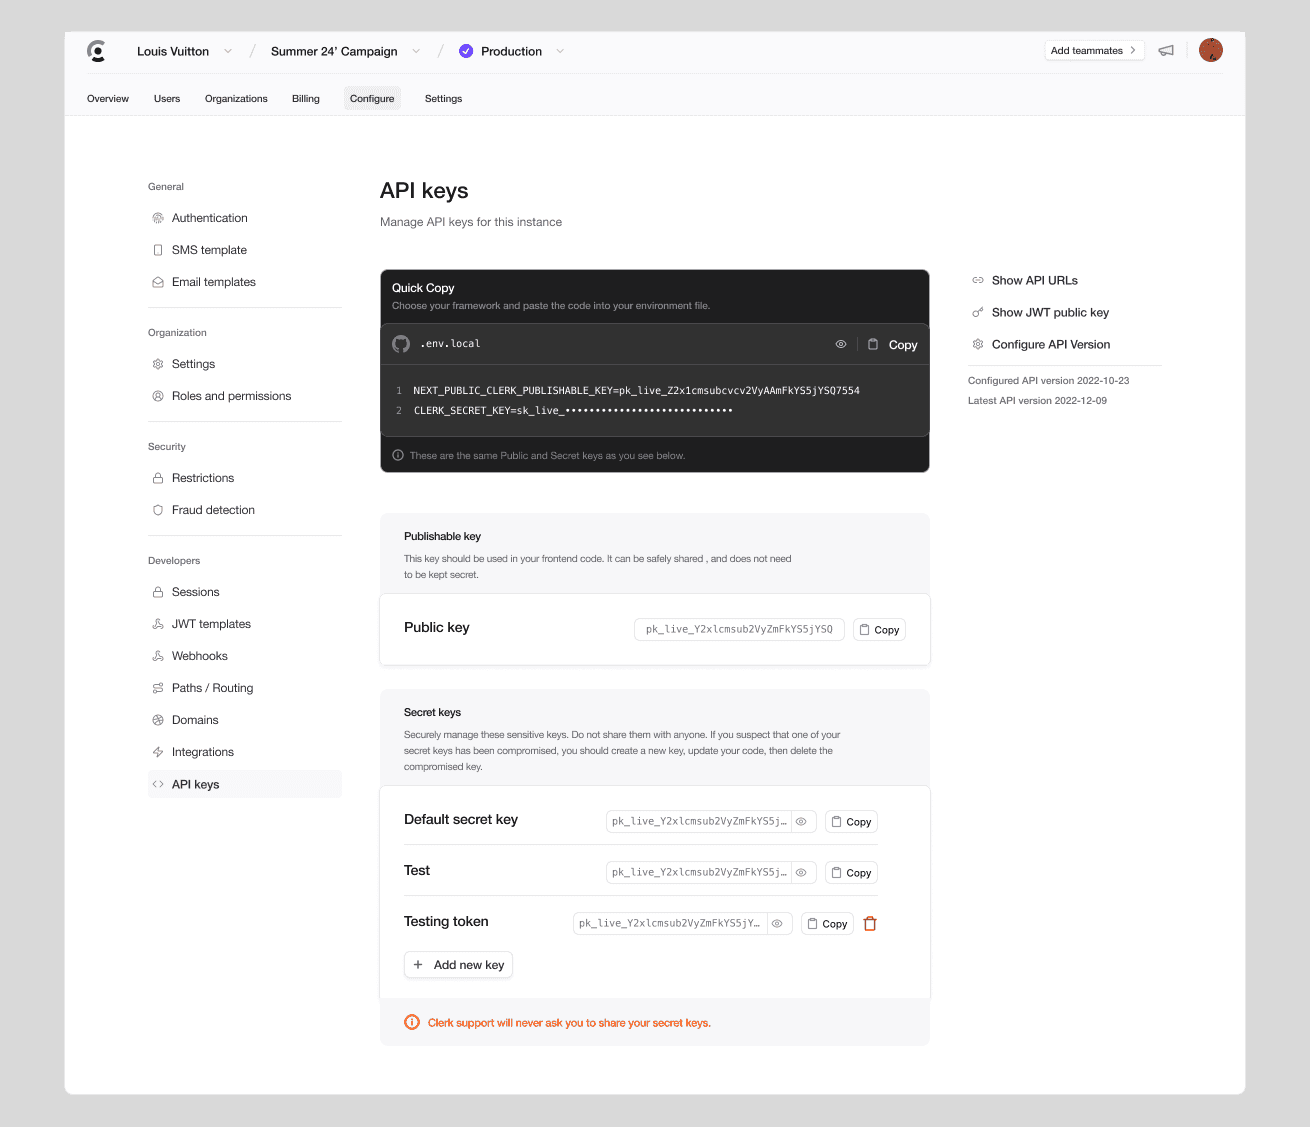The height and width of the screenshot is (1127, 1310).
Task: Click the person icon beside Roles and permissions
Action: point(158,396)
